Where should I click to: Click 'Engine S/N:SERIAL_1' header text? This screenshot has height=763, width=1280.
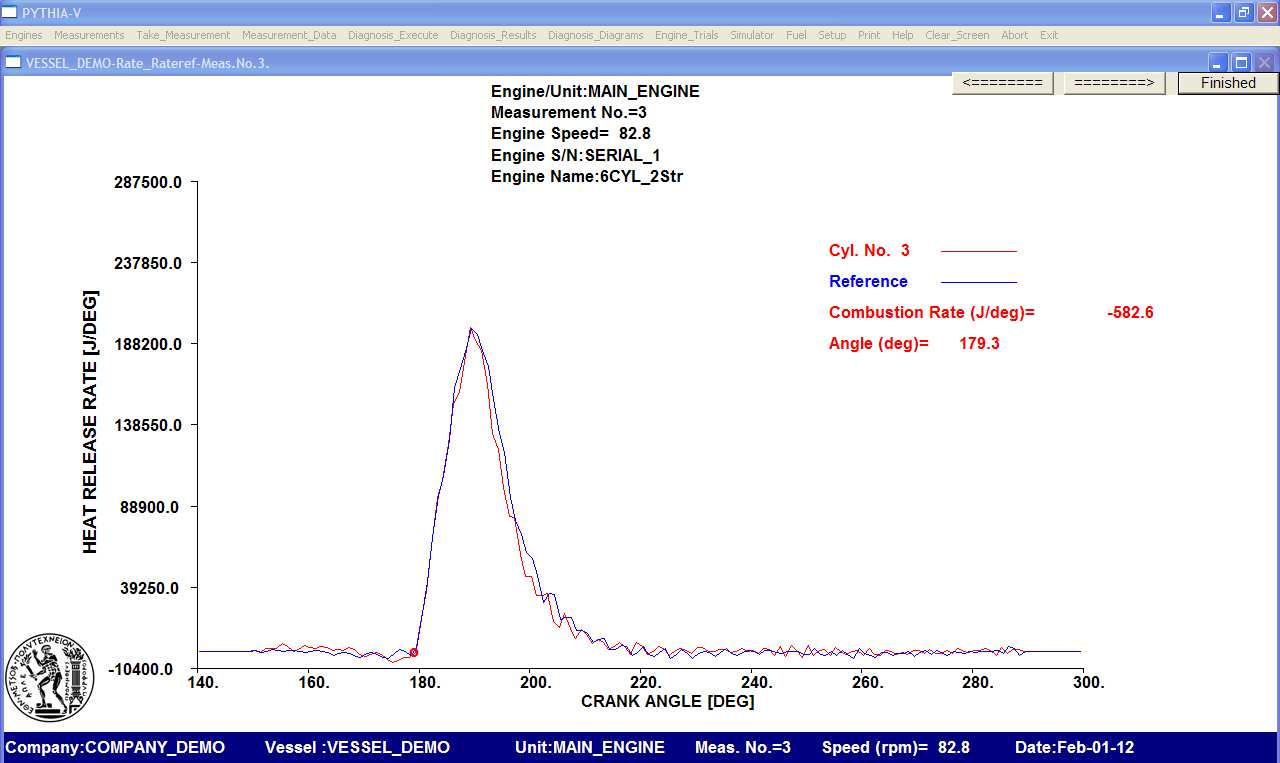(575, 155)
